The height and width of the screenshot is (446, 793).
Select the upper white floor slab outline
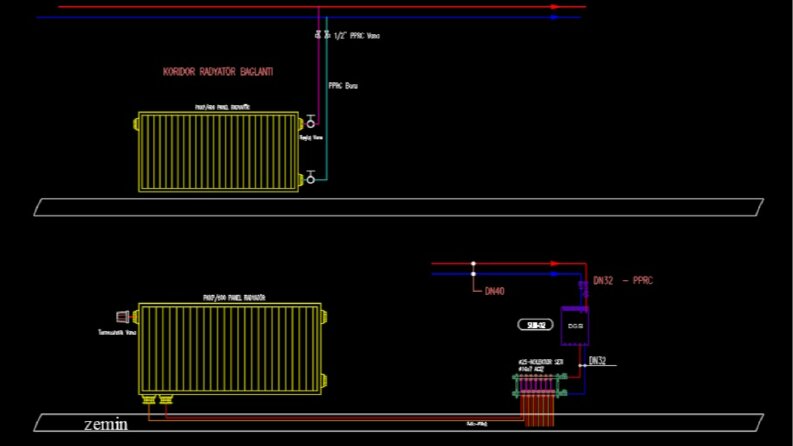click(399, 207)
